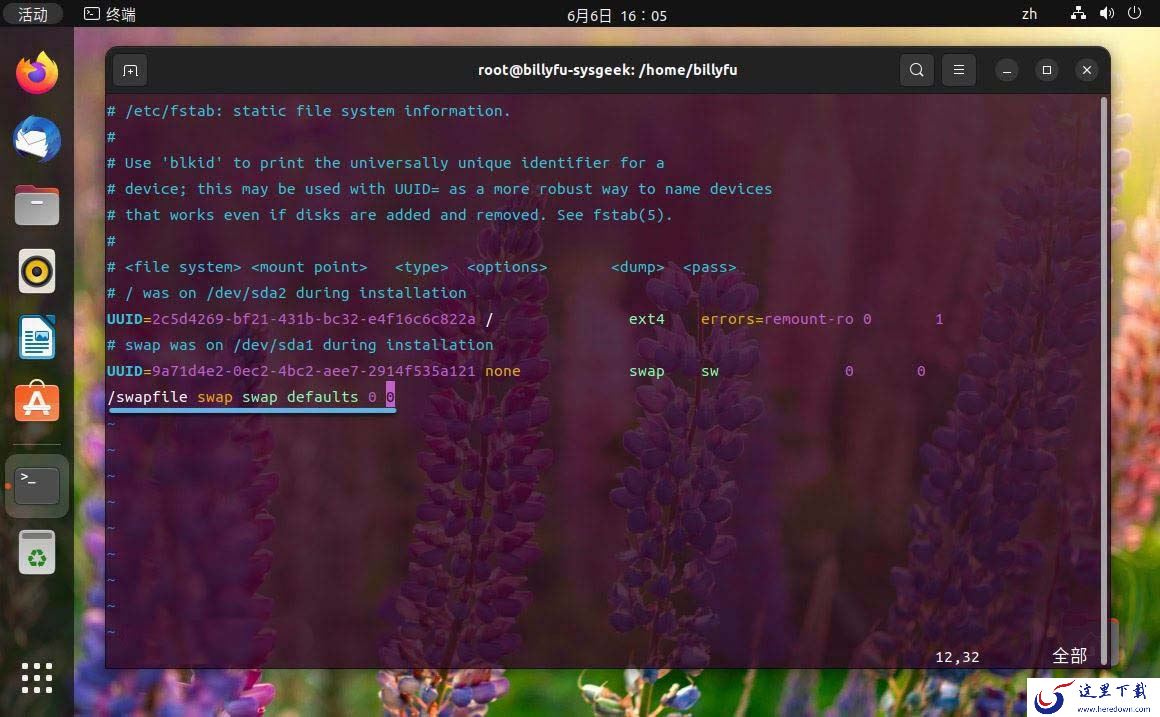The width and height of the screenshot is (1160, 717).
Task: Launch Firefox from the dock
Action: click(37, 73)
